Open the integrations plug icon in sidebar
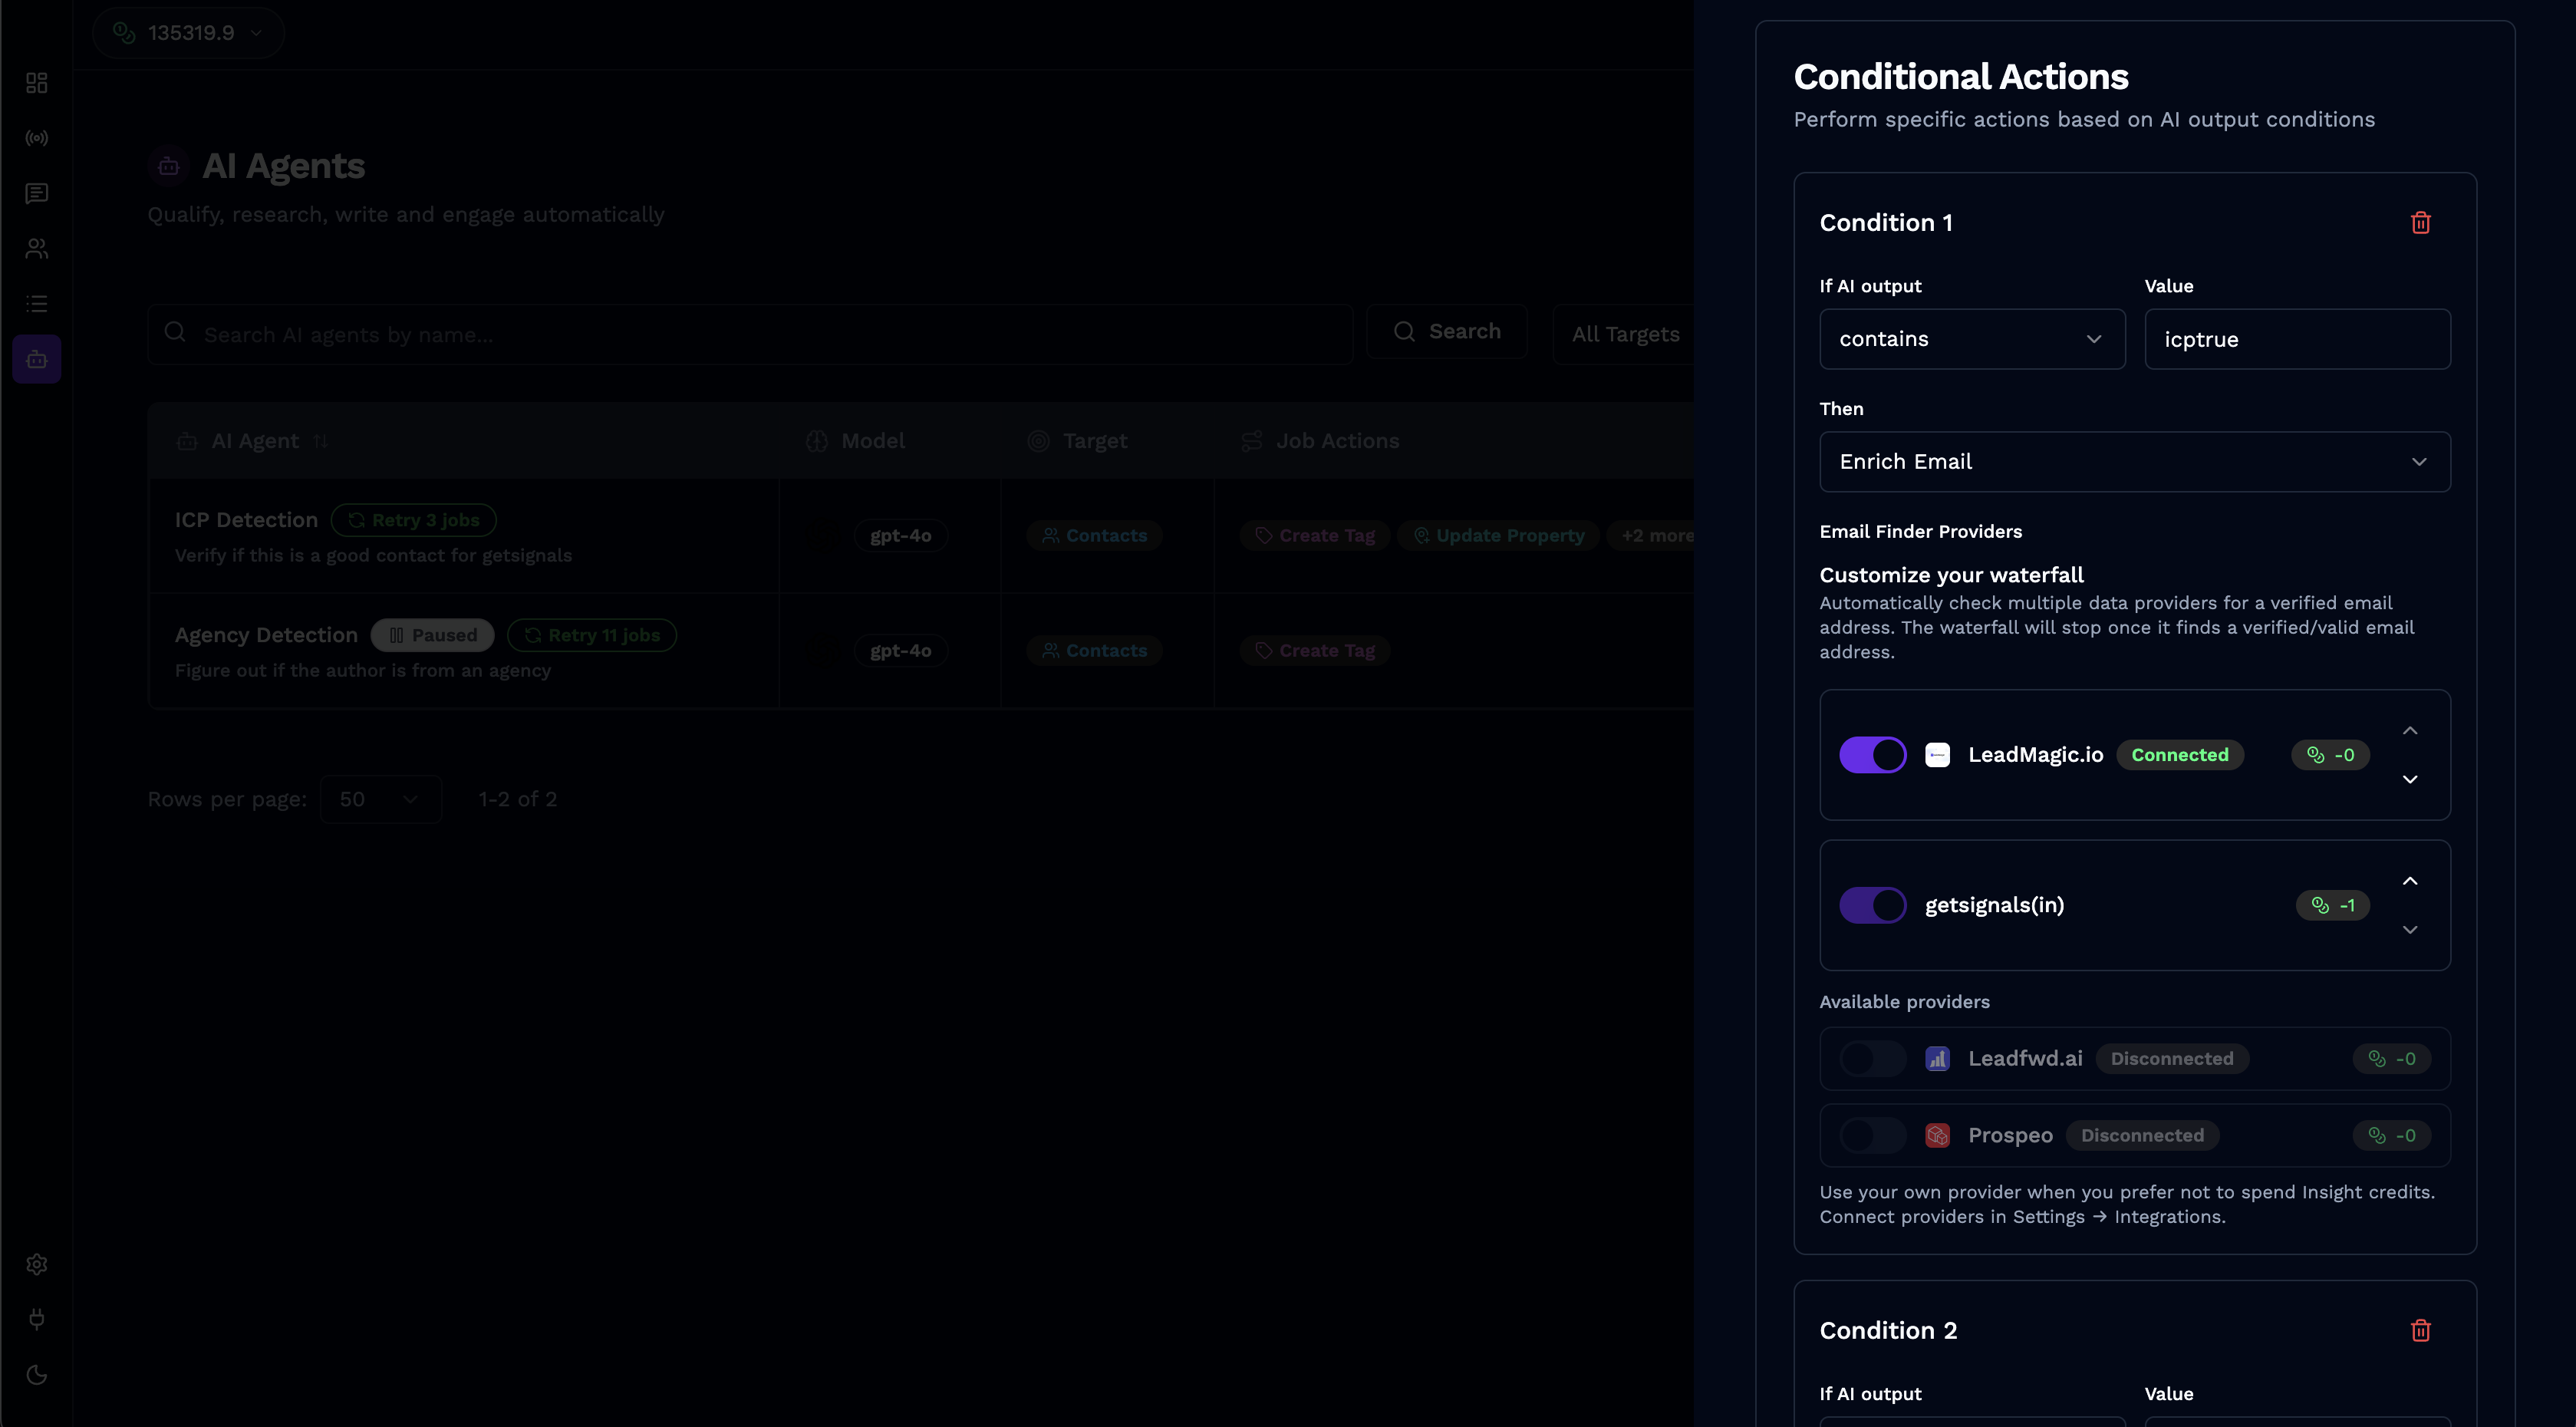Image resolution: width=2576 pixels, height=1427 pixels. pos(36,1318)
